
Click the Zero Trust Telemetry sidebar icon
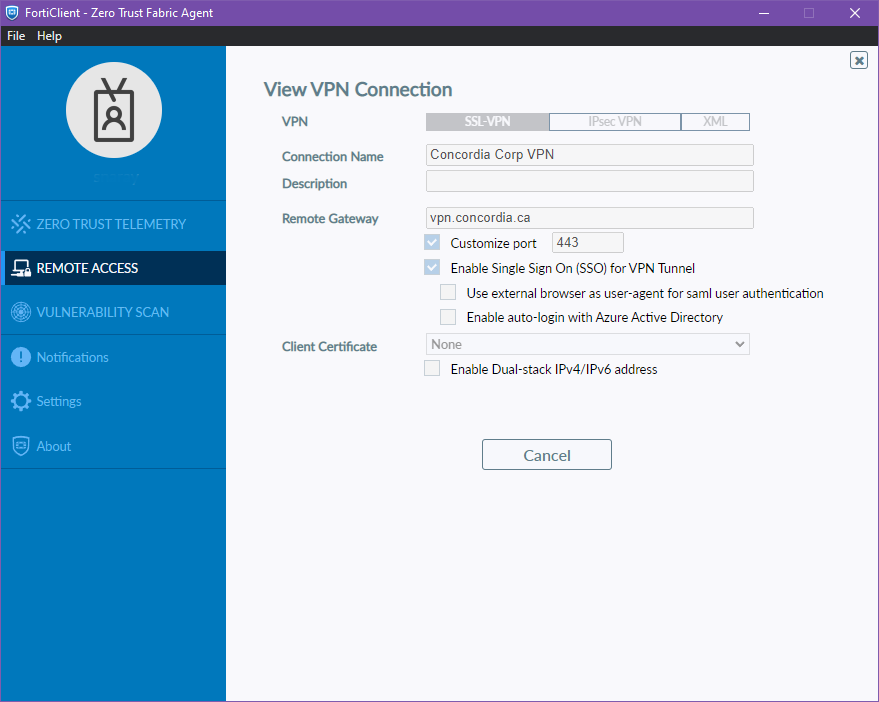[21, 224]
